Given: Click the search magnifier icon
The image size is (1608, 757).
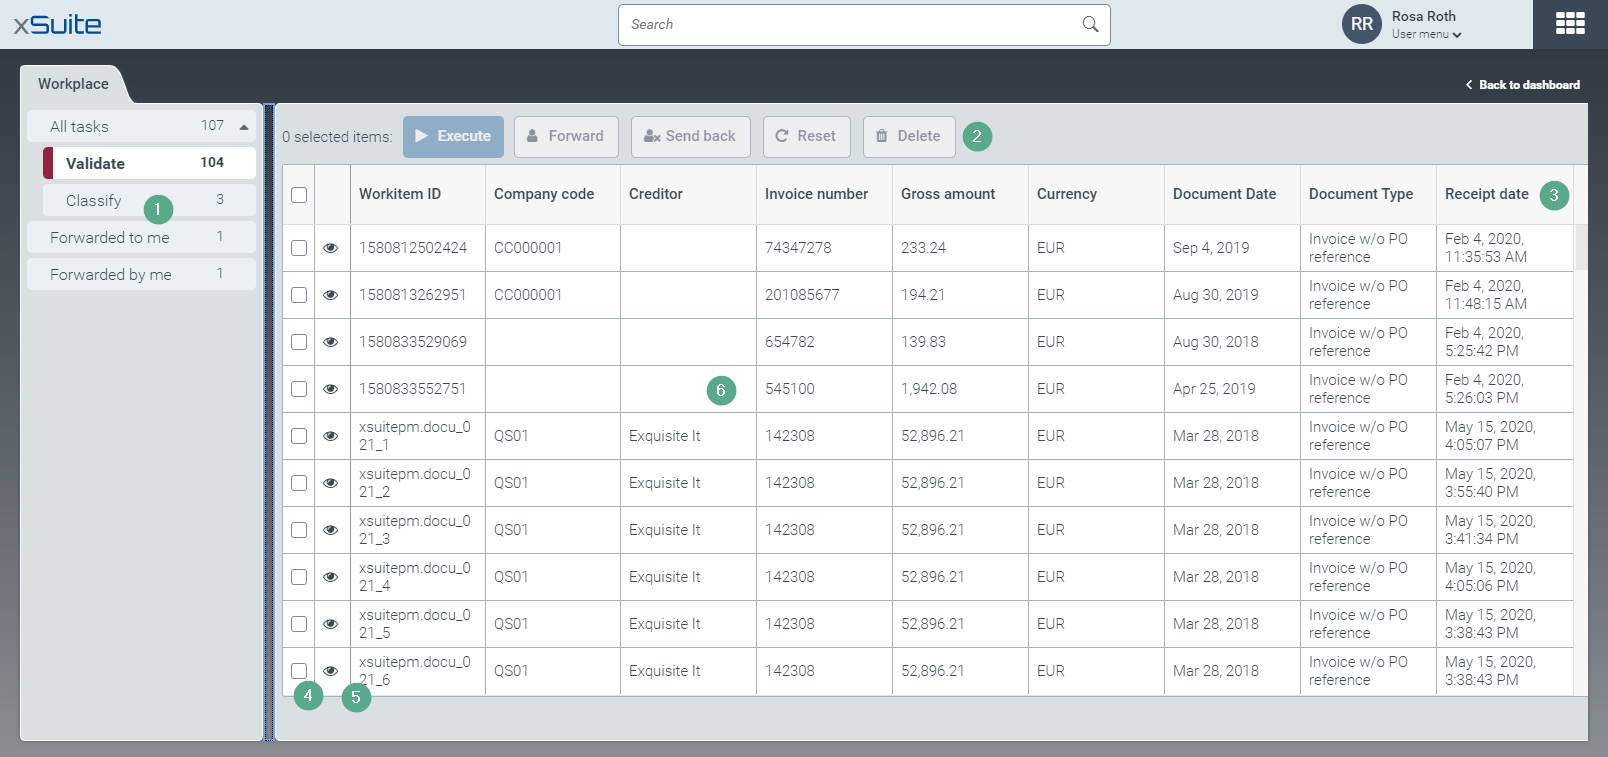Looking at the screenshot, I should pos(1090,24).
